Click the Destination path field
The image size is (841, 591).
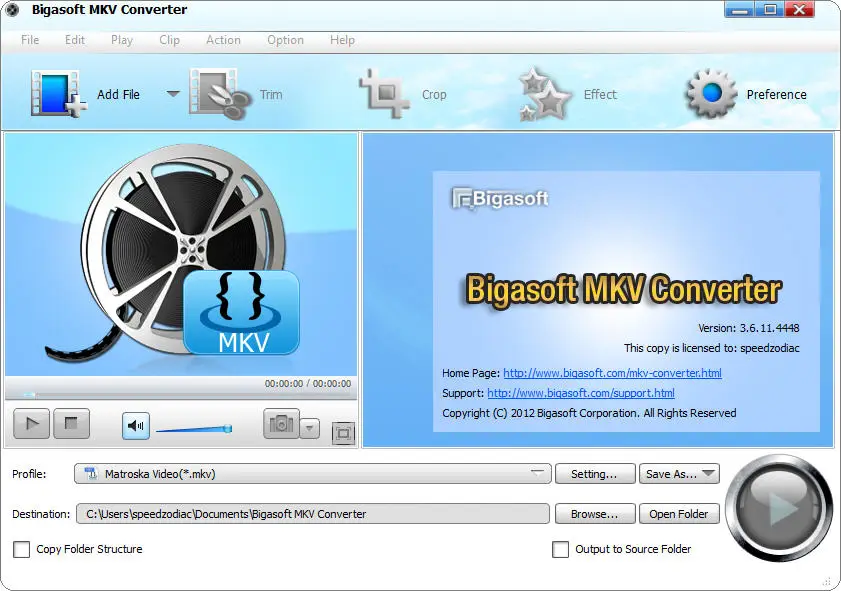pos(313,514)
